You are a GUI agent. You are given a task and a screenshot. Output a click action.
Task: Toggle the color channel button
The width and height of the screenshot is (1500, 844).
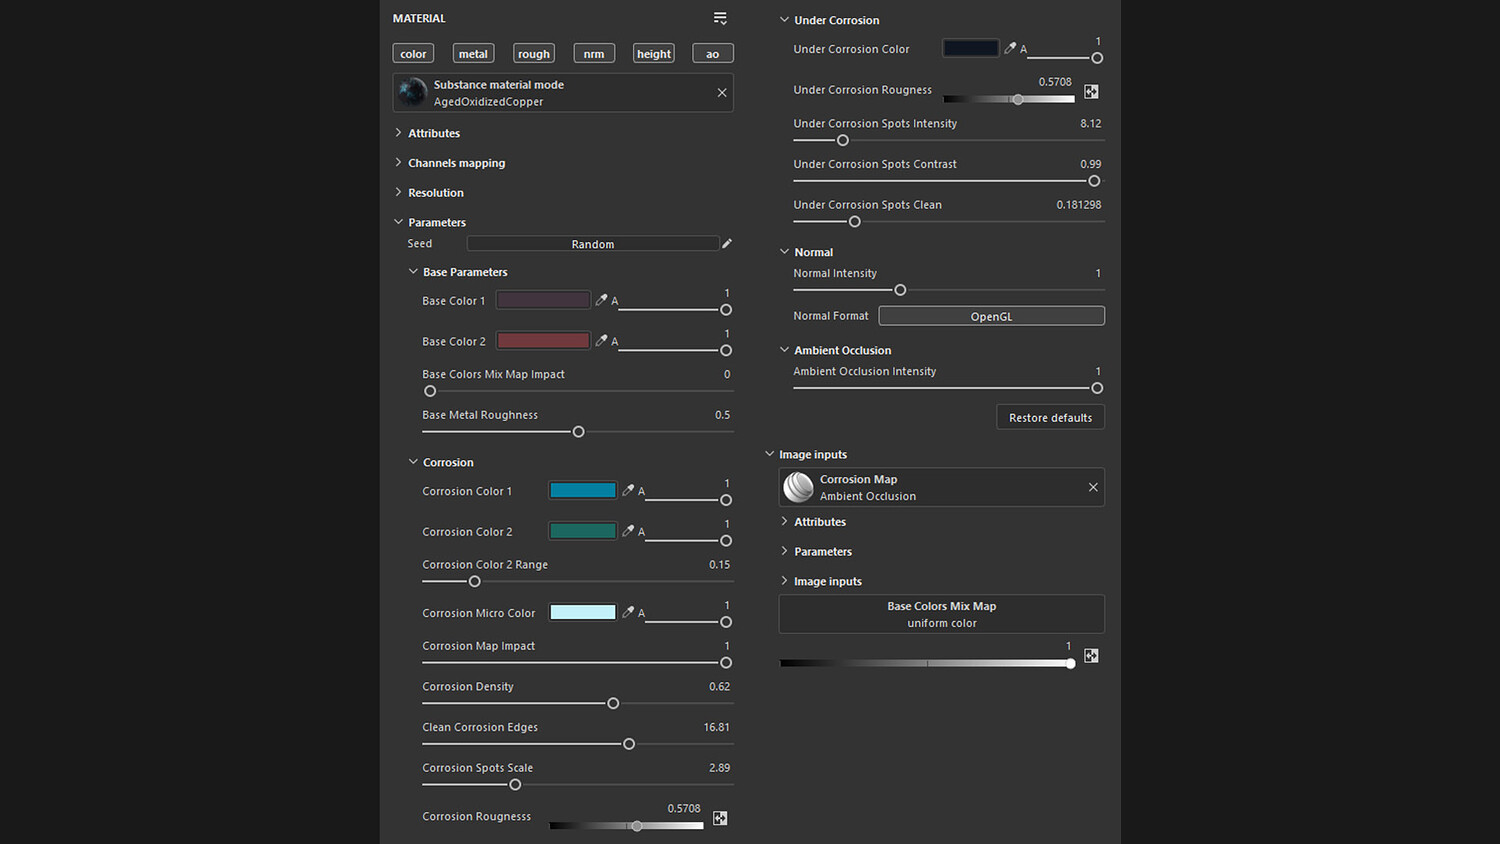[413, 54]
